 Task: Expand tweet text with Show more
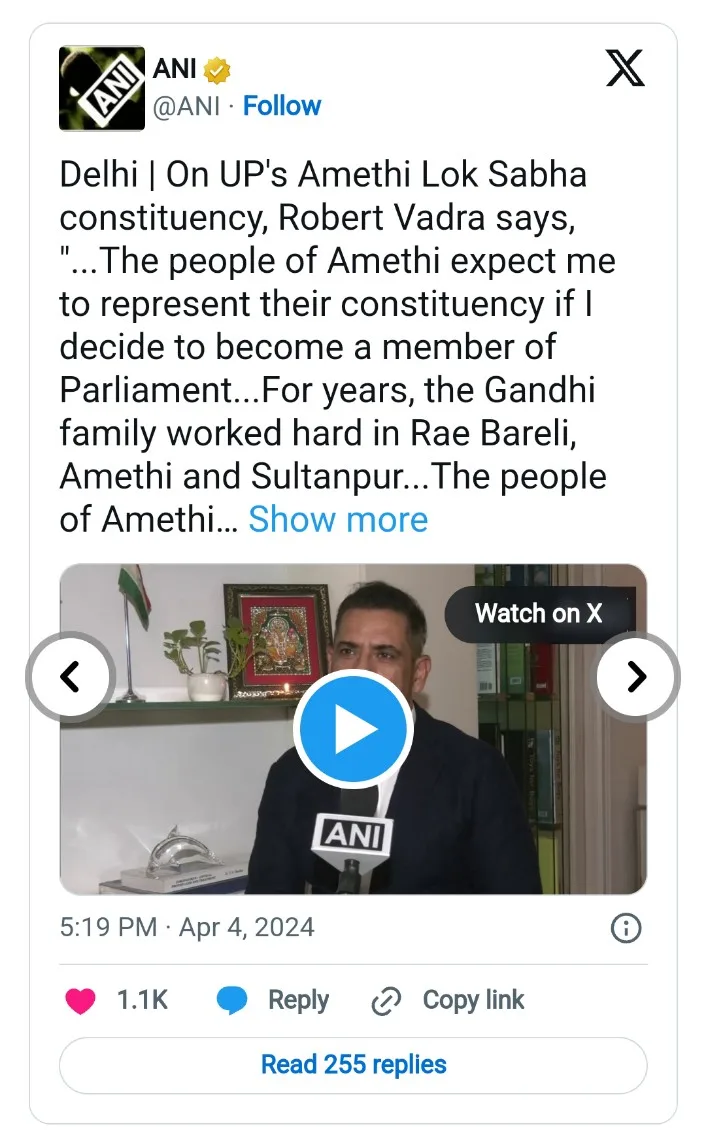point(338,519)
